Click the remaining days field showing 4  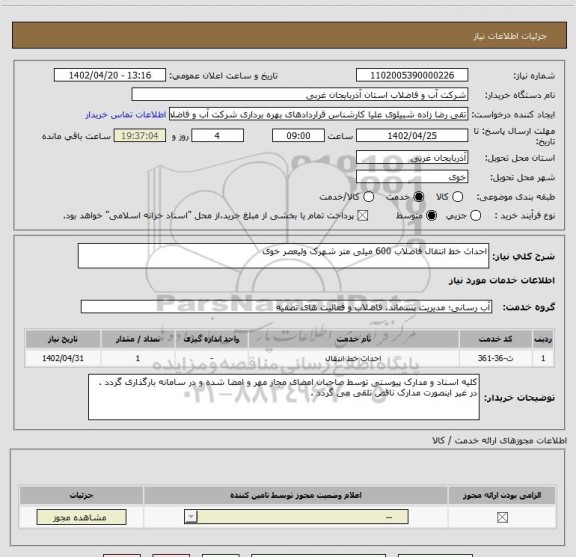click(x=217, y=136)
